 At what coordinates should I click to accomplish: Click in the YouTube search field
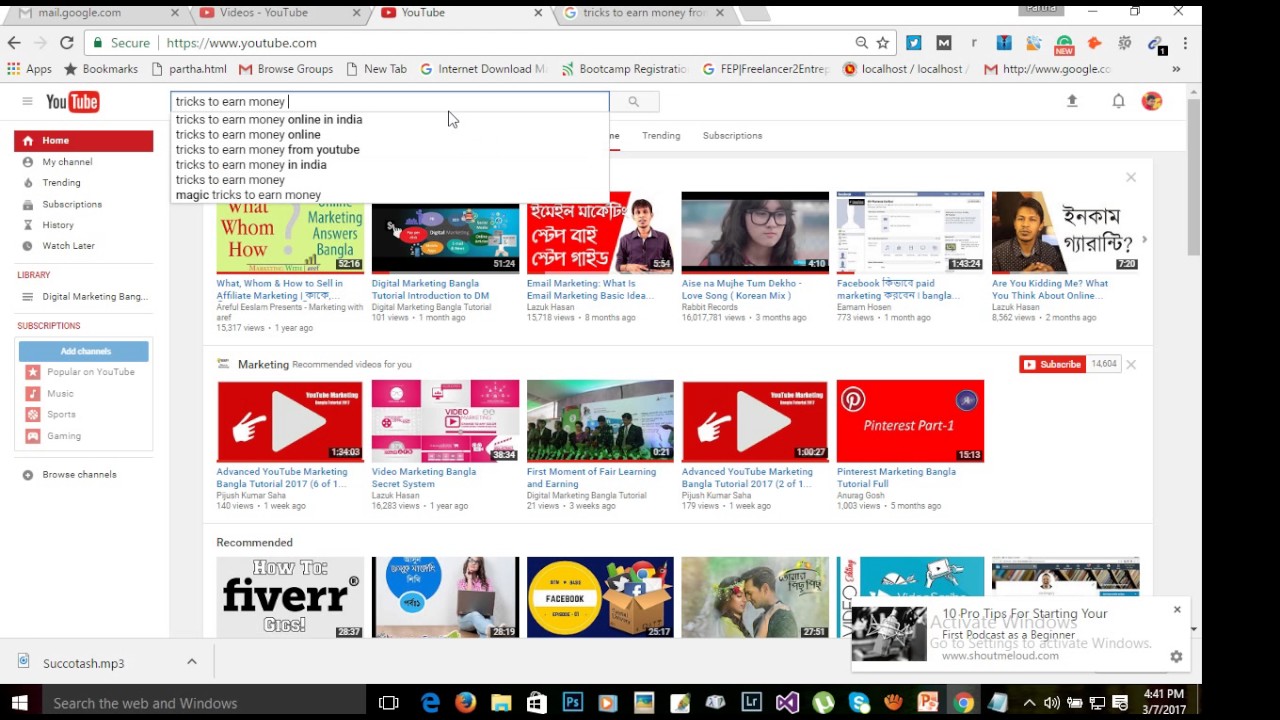[x=390, y=101]
